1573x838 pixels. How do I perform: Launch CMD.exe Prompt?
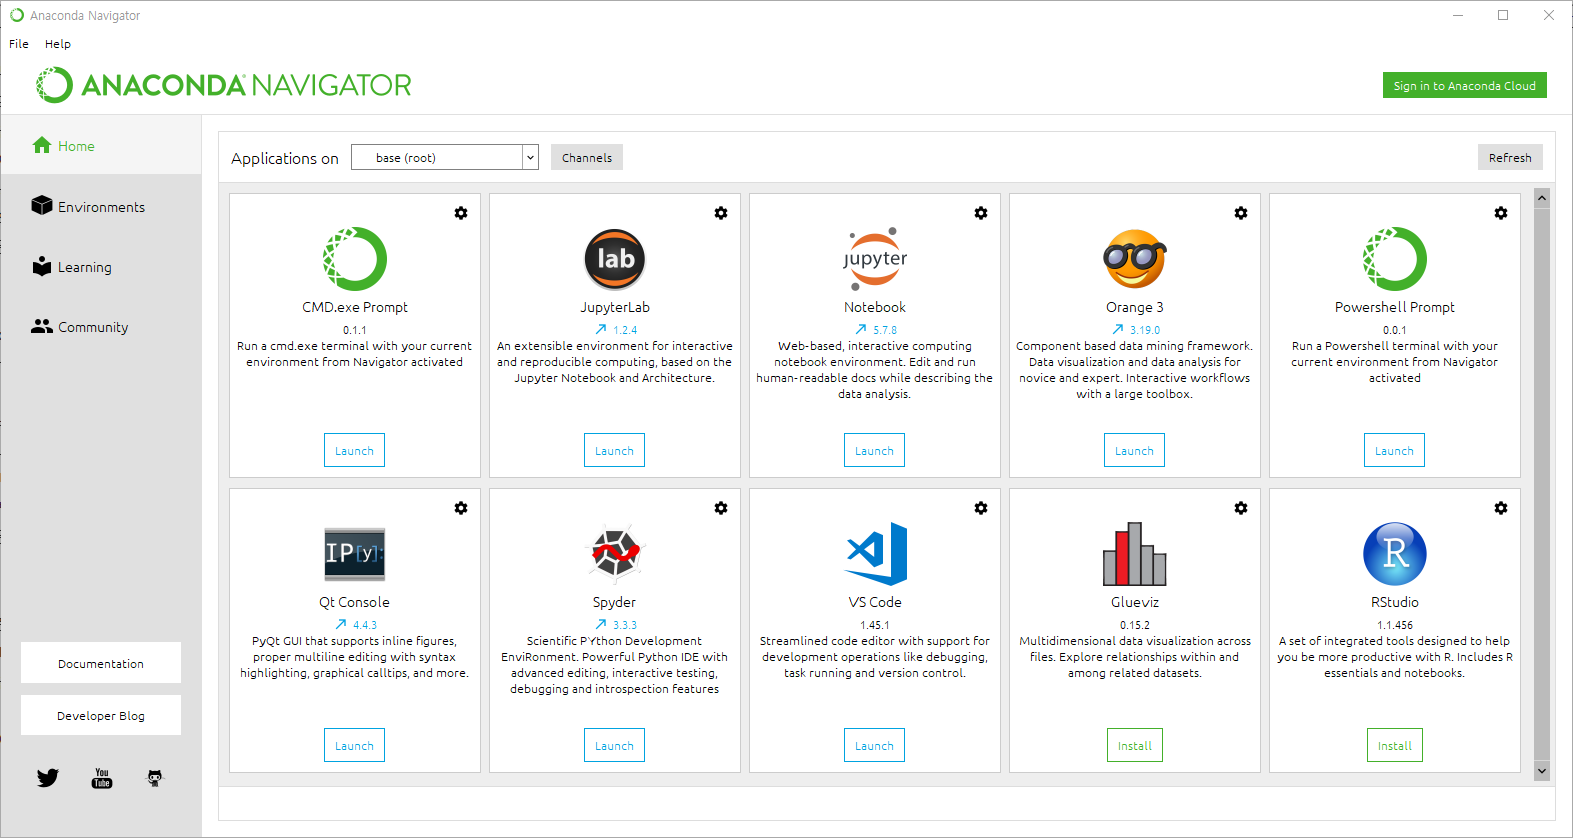[355, 450]
